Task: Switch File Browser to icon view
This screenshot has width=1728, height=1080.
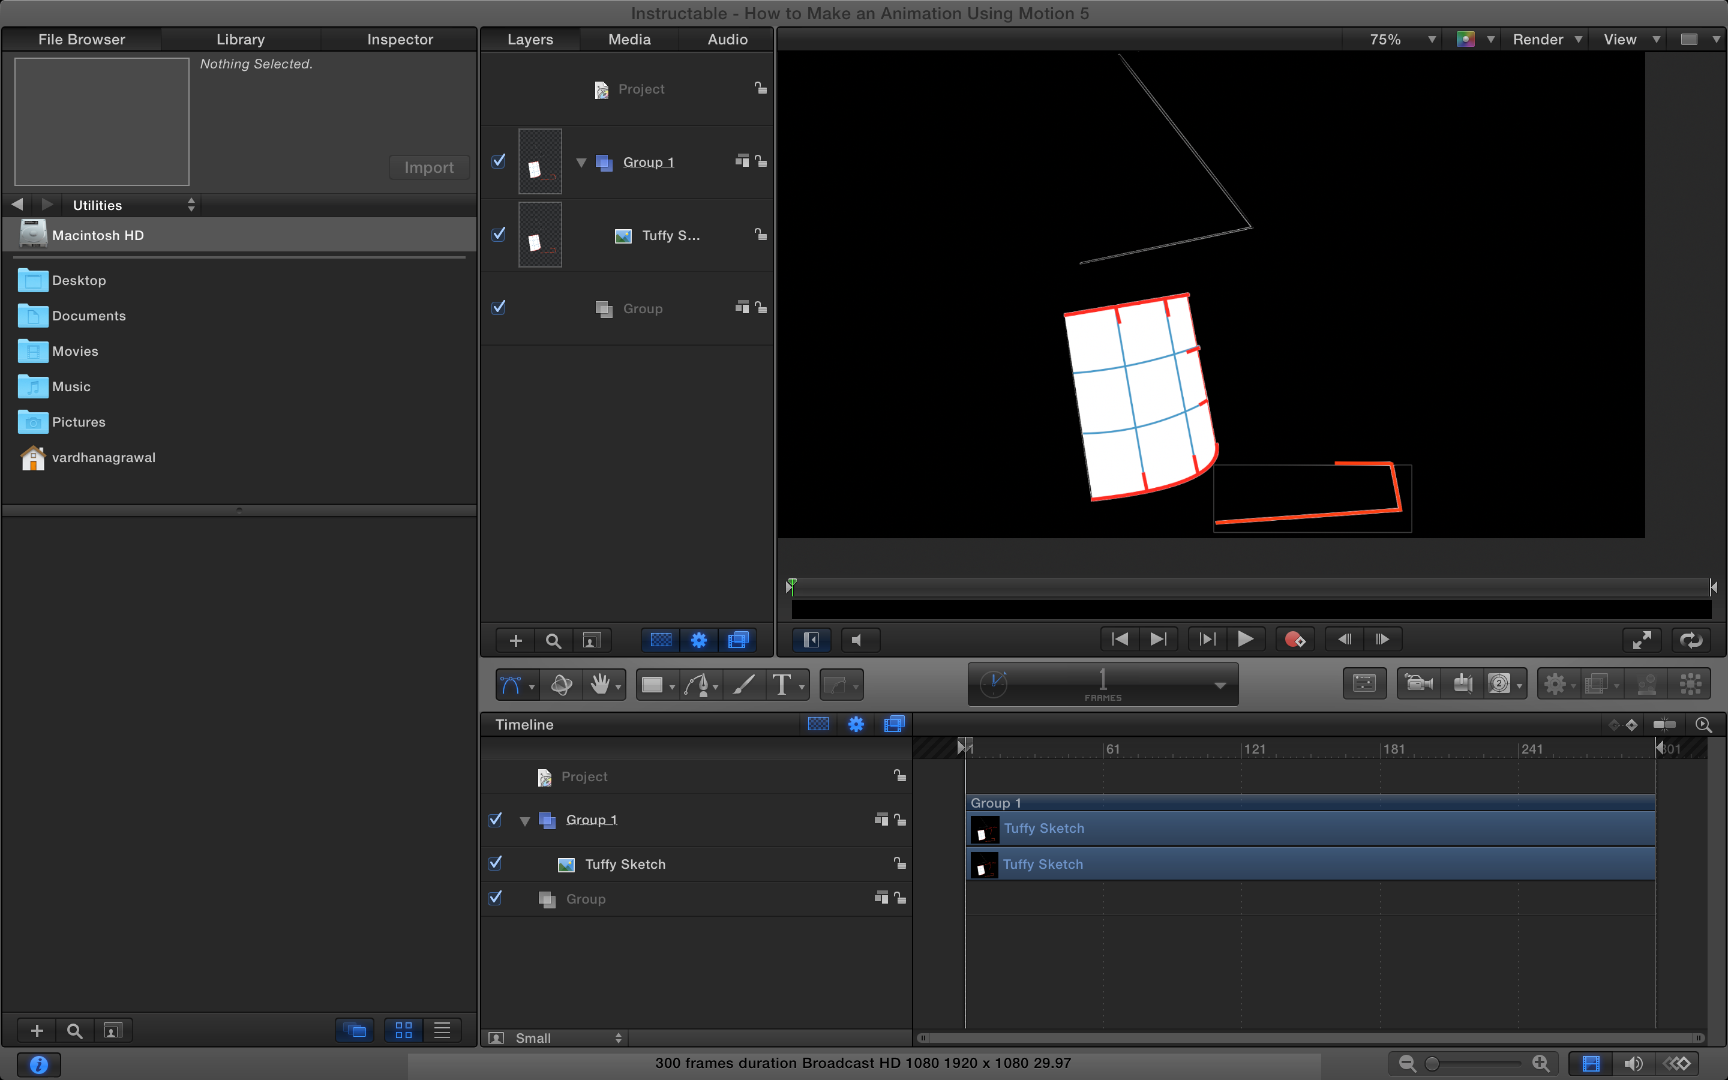Action: [404, 1030]
